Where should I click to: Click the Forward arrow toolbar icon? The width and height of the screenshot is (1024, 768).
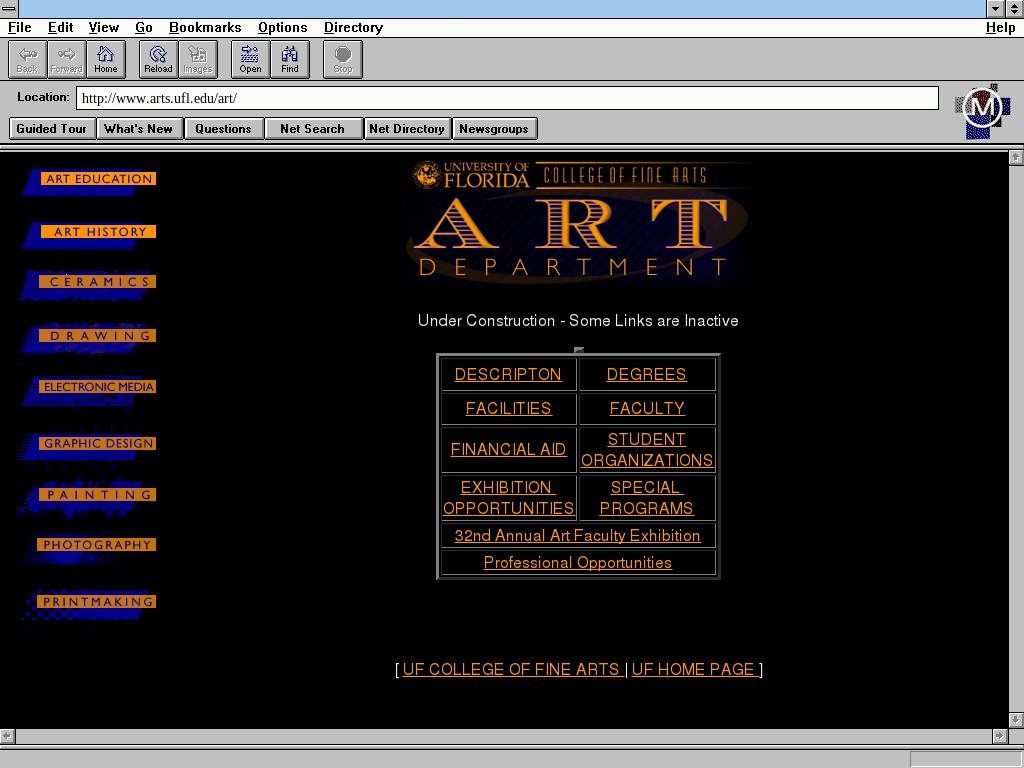[66, 59]
